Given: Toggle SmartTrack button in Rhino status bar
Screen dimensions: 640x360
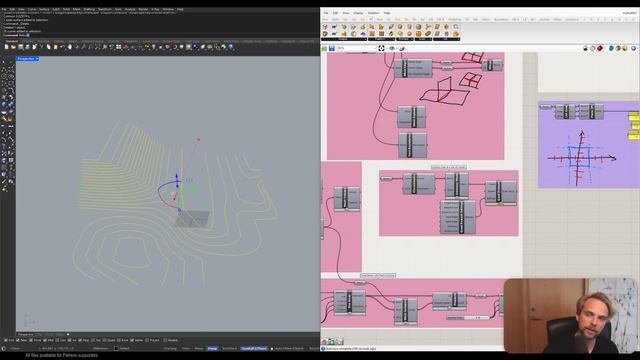Looking at the screenshot, I should coord(229,349).
